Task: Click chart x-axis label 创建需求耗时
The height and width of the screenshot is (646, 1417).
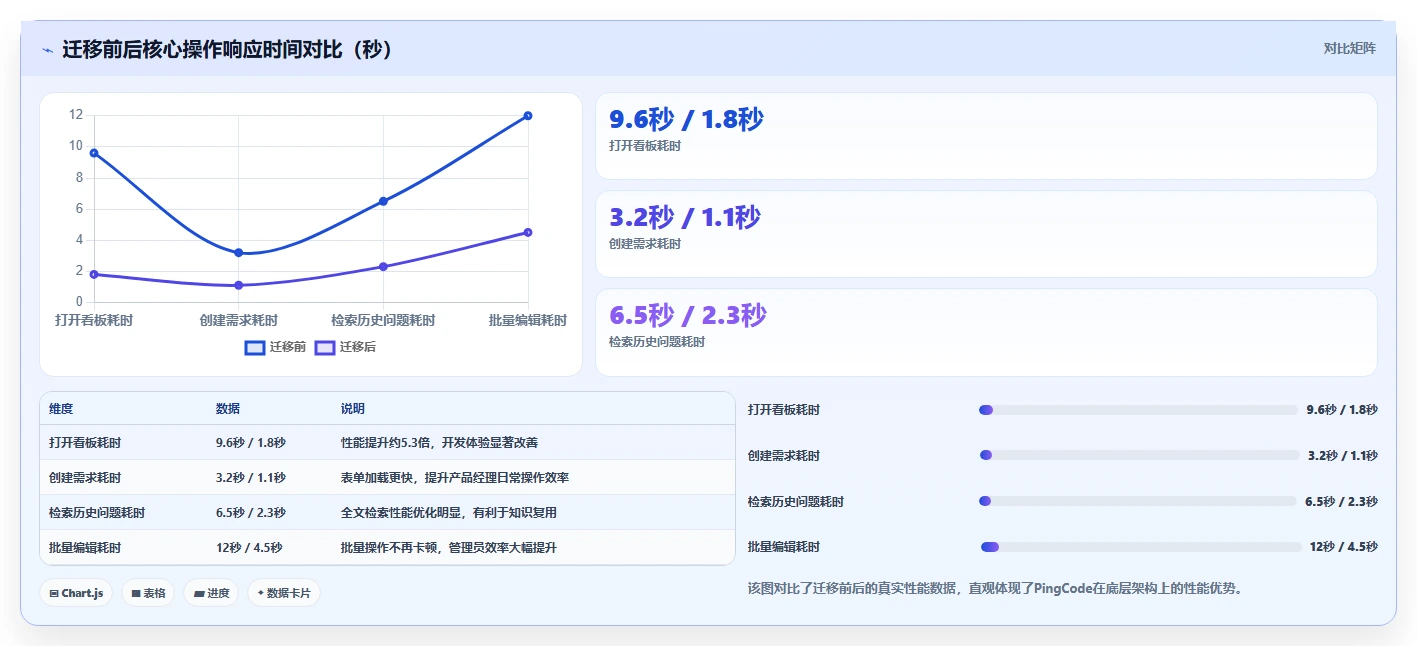Action: coord(239,321)
